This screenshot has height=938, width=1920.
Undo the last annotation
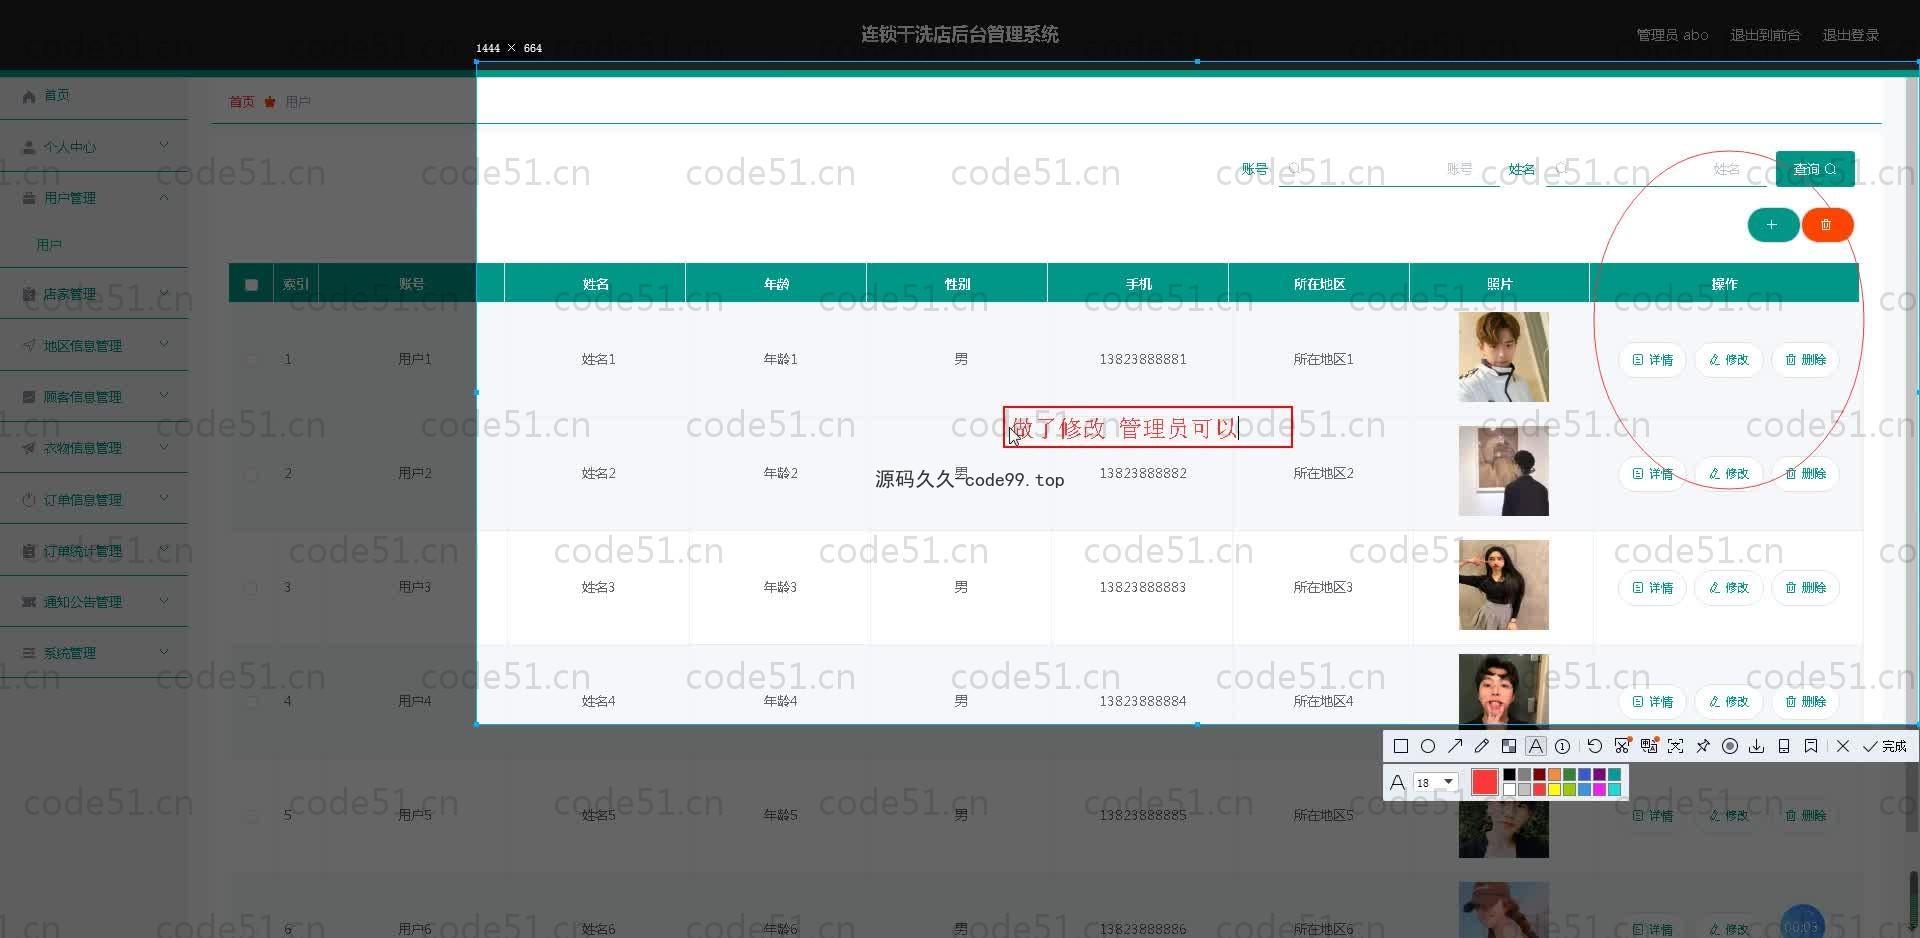click(1595, 746)
